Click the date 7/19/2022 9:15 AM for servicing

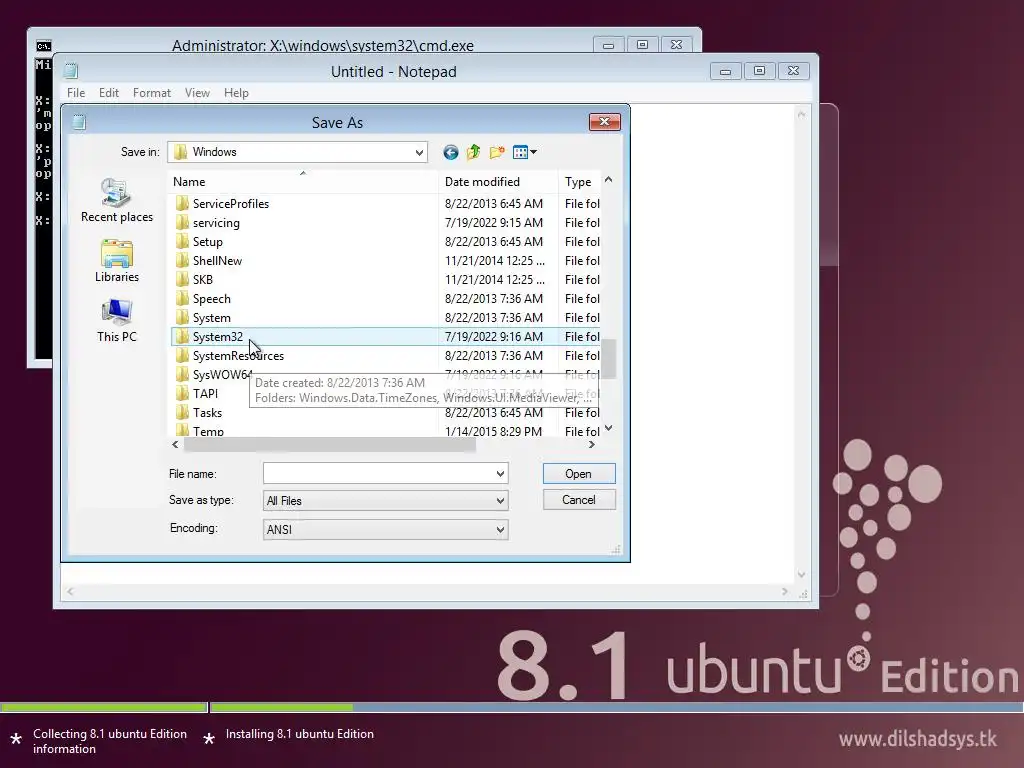click(x=494, y=223)
